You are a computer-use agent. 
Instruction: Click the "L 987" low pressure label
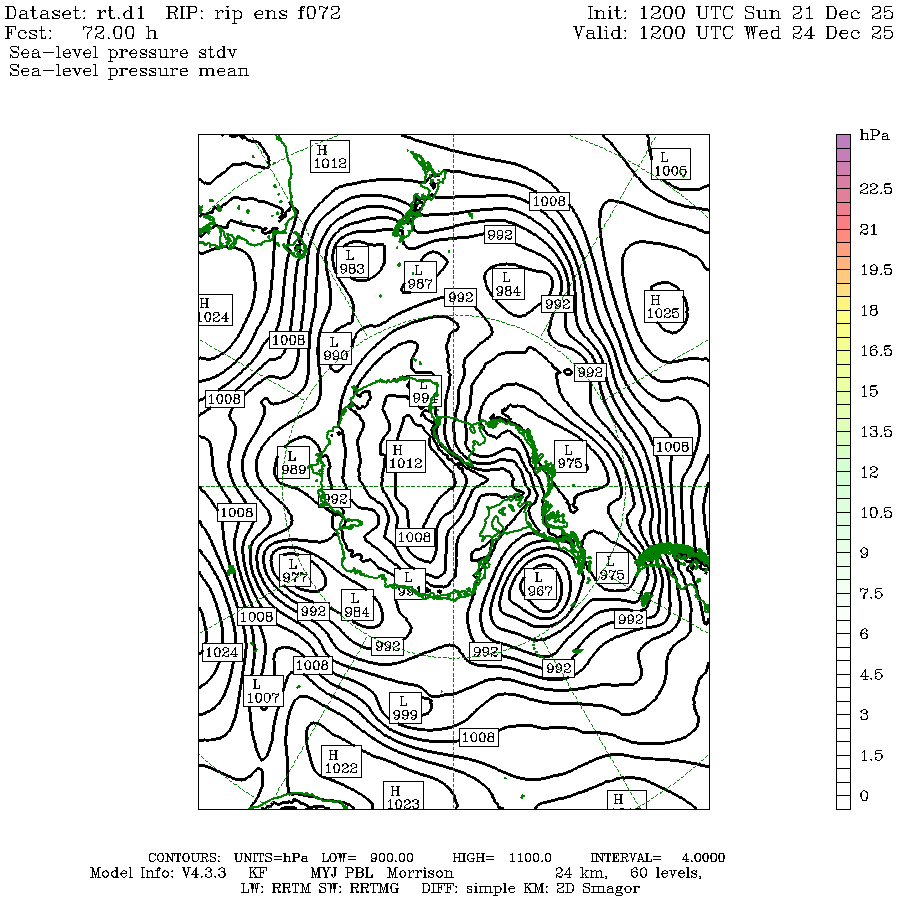[x=420, y=277]
